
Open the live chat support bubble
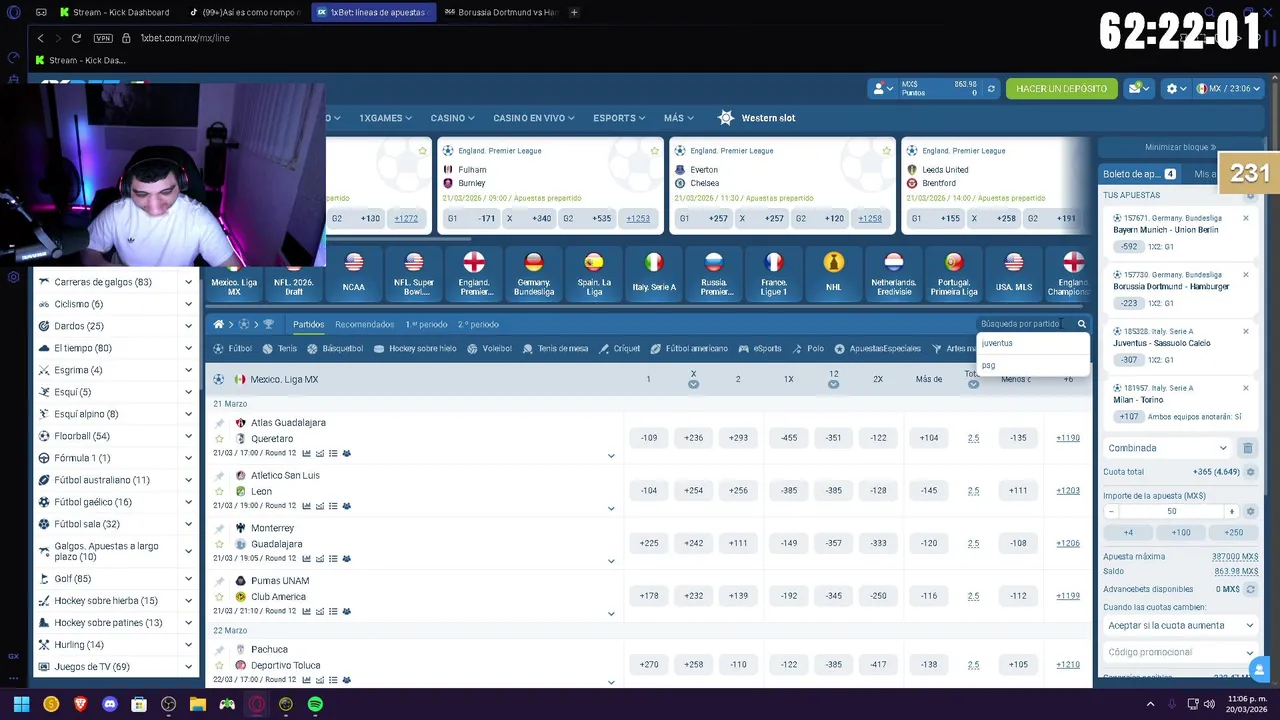tap(1259, 669)
